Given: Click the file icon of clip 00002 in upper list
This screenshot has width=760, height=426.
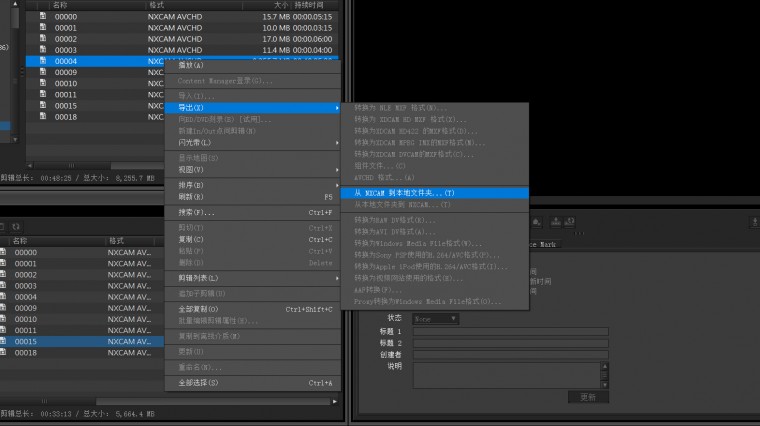Looking at the screenshot, I should pos(43,38).
